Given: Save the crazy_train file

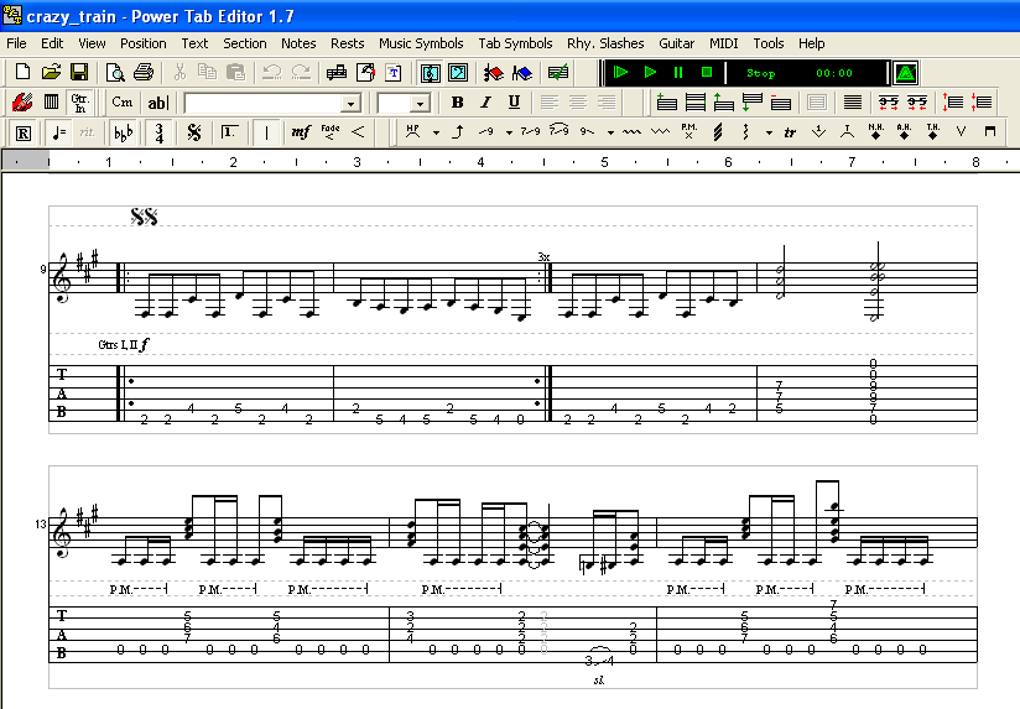Looking at the screenshot, I should pos(79,72).
